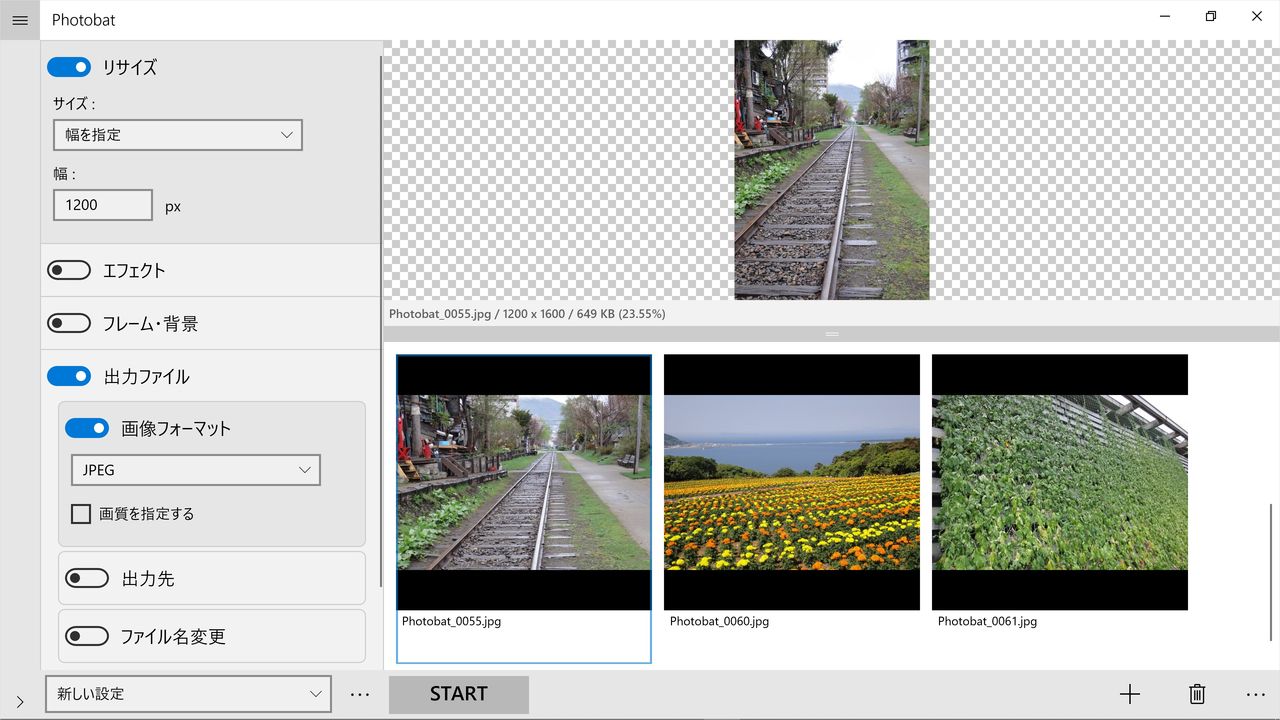
Task: Click the Photobat_0060.jpg file name label
Action: pyautogui.click(x=719, y=621)
